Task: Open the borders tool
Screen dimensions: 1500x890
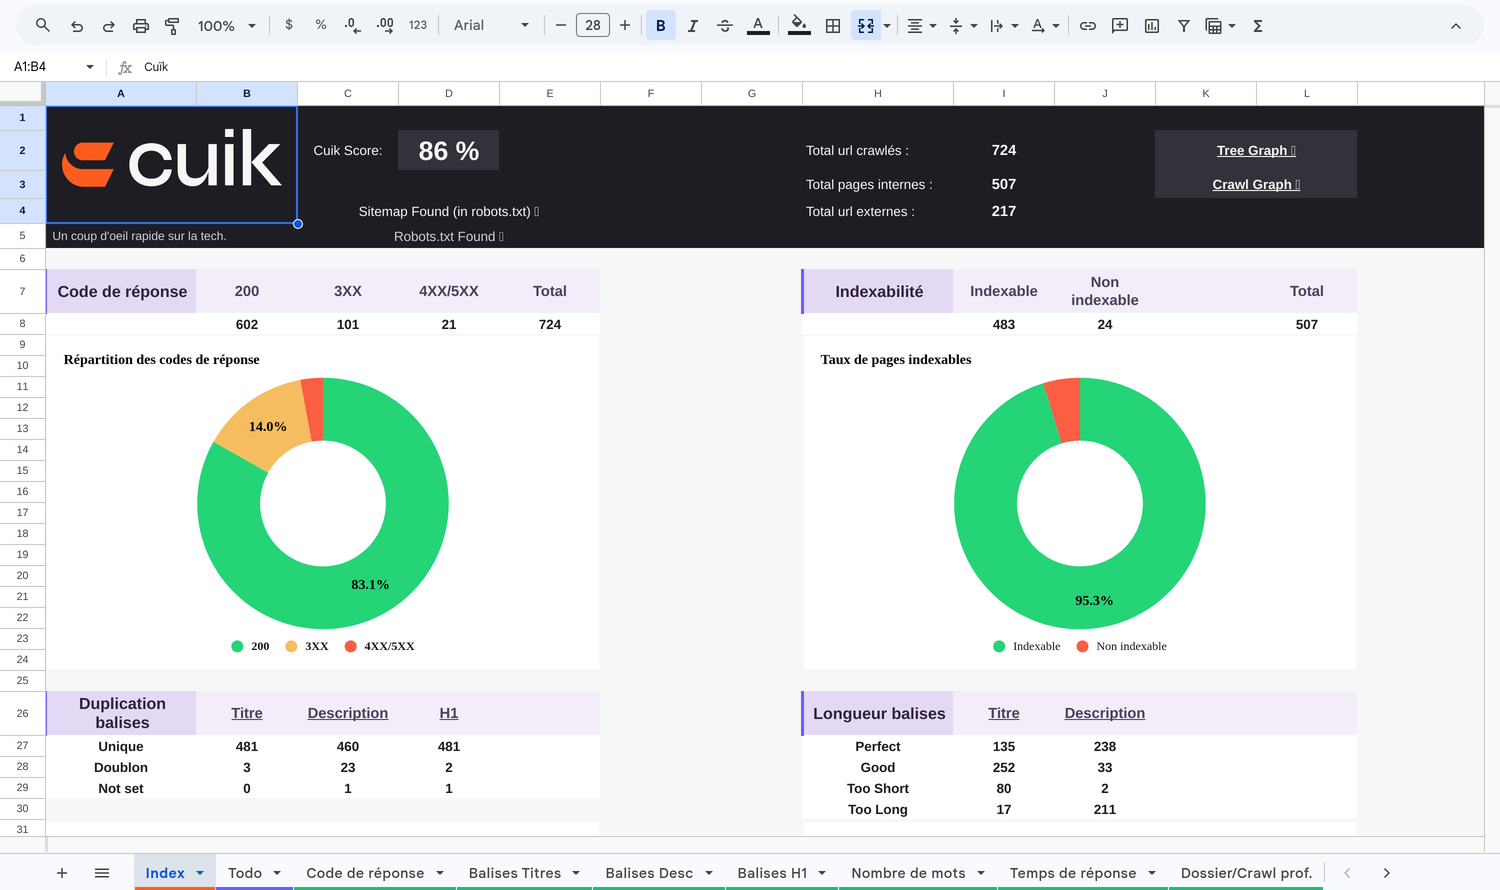Action: 833,26
